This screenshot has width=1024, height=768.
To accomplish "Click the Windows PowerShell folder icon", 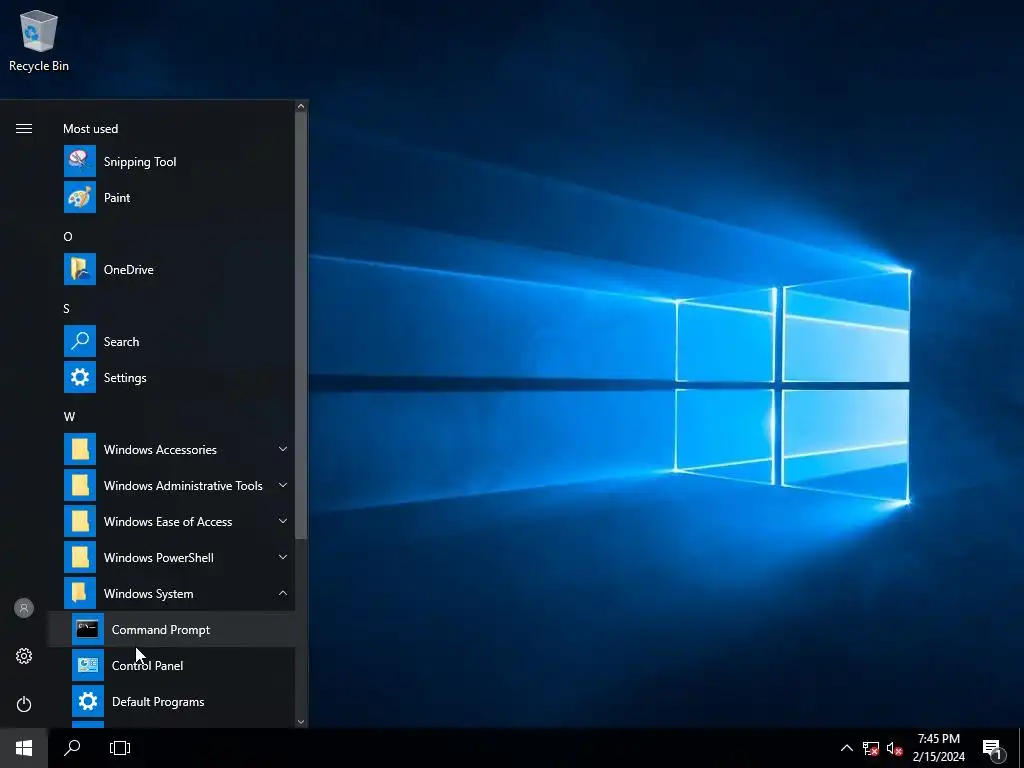I will (x=80, y=557).
